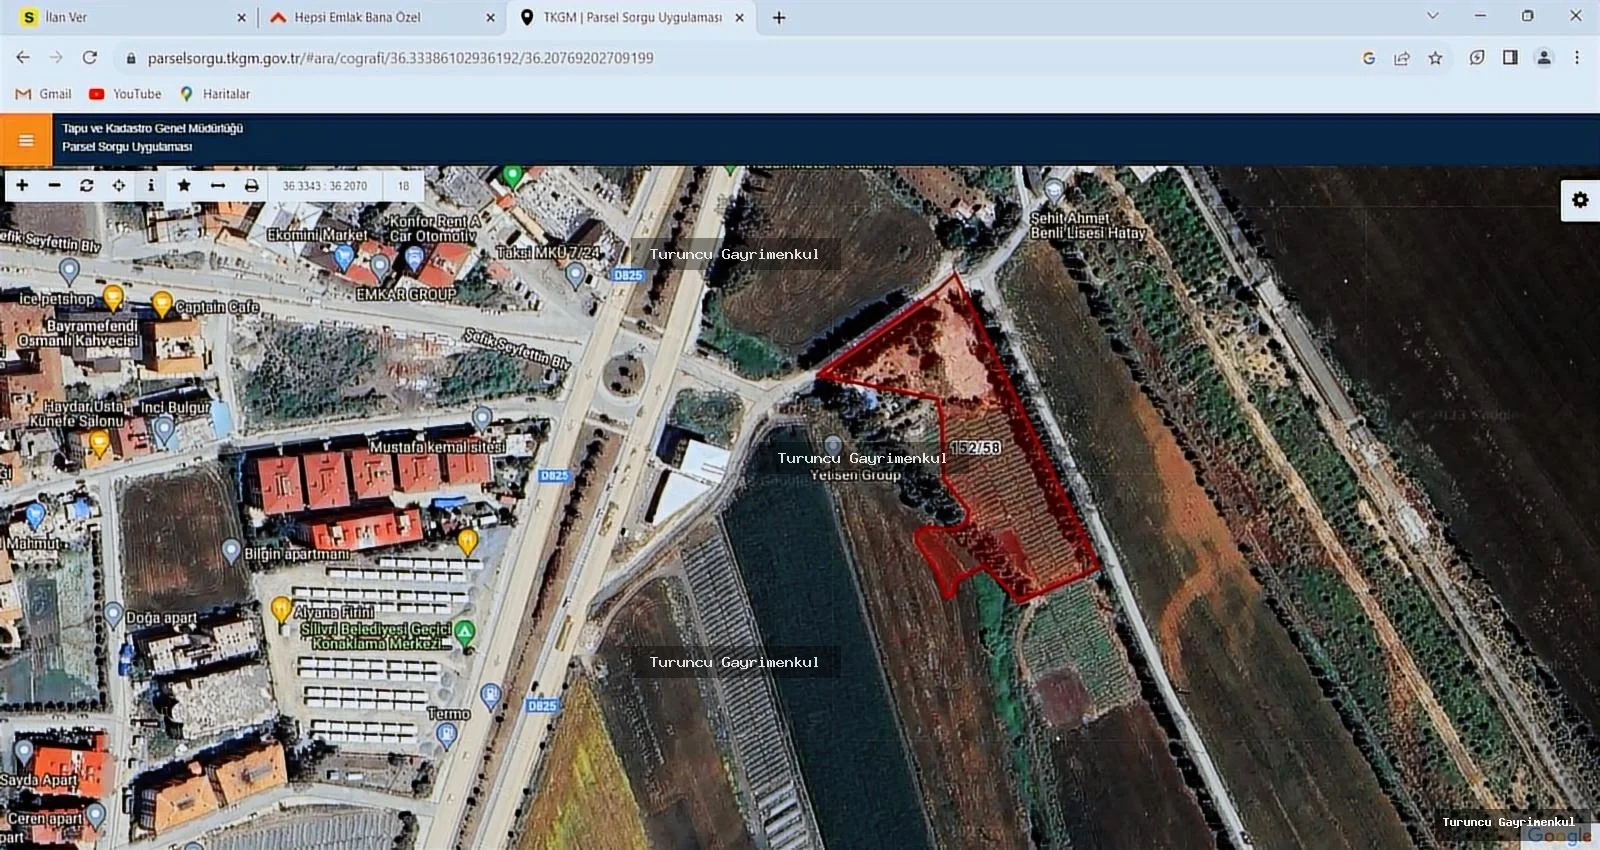The image size is (1600, 850).
Task: Click the Silivri Belediyesi campground marker
Action: coord(465,631)
